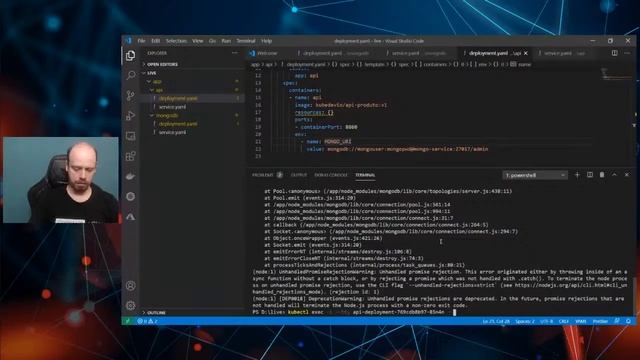Click remote window indicator in status bar
Image resolution: width=640 pixels, height=360 pixels.
[x=128, y=321]
